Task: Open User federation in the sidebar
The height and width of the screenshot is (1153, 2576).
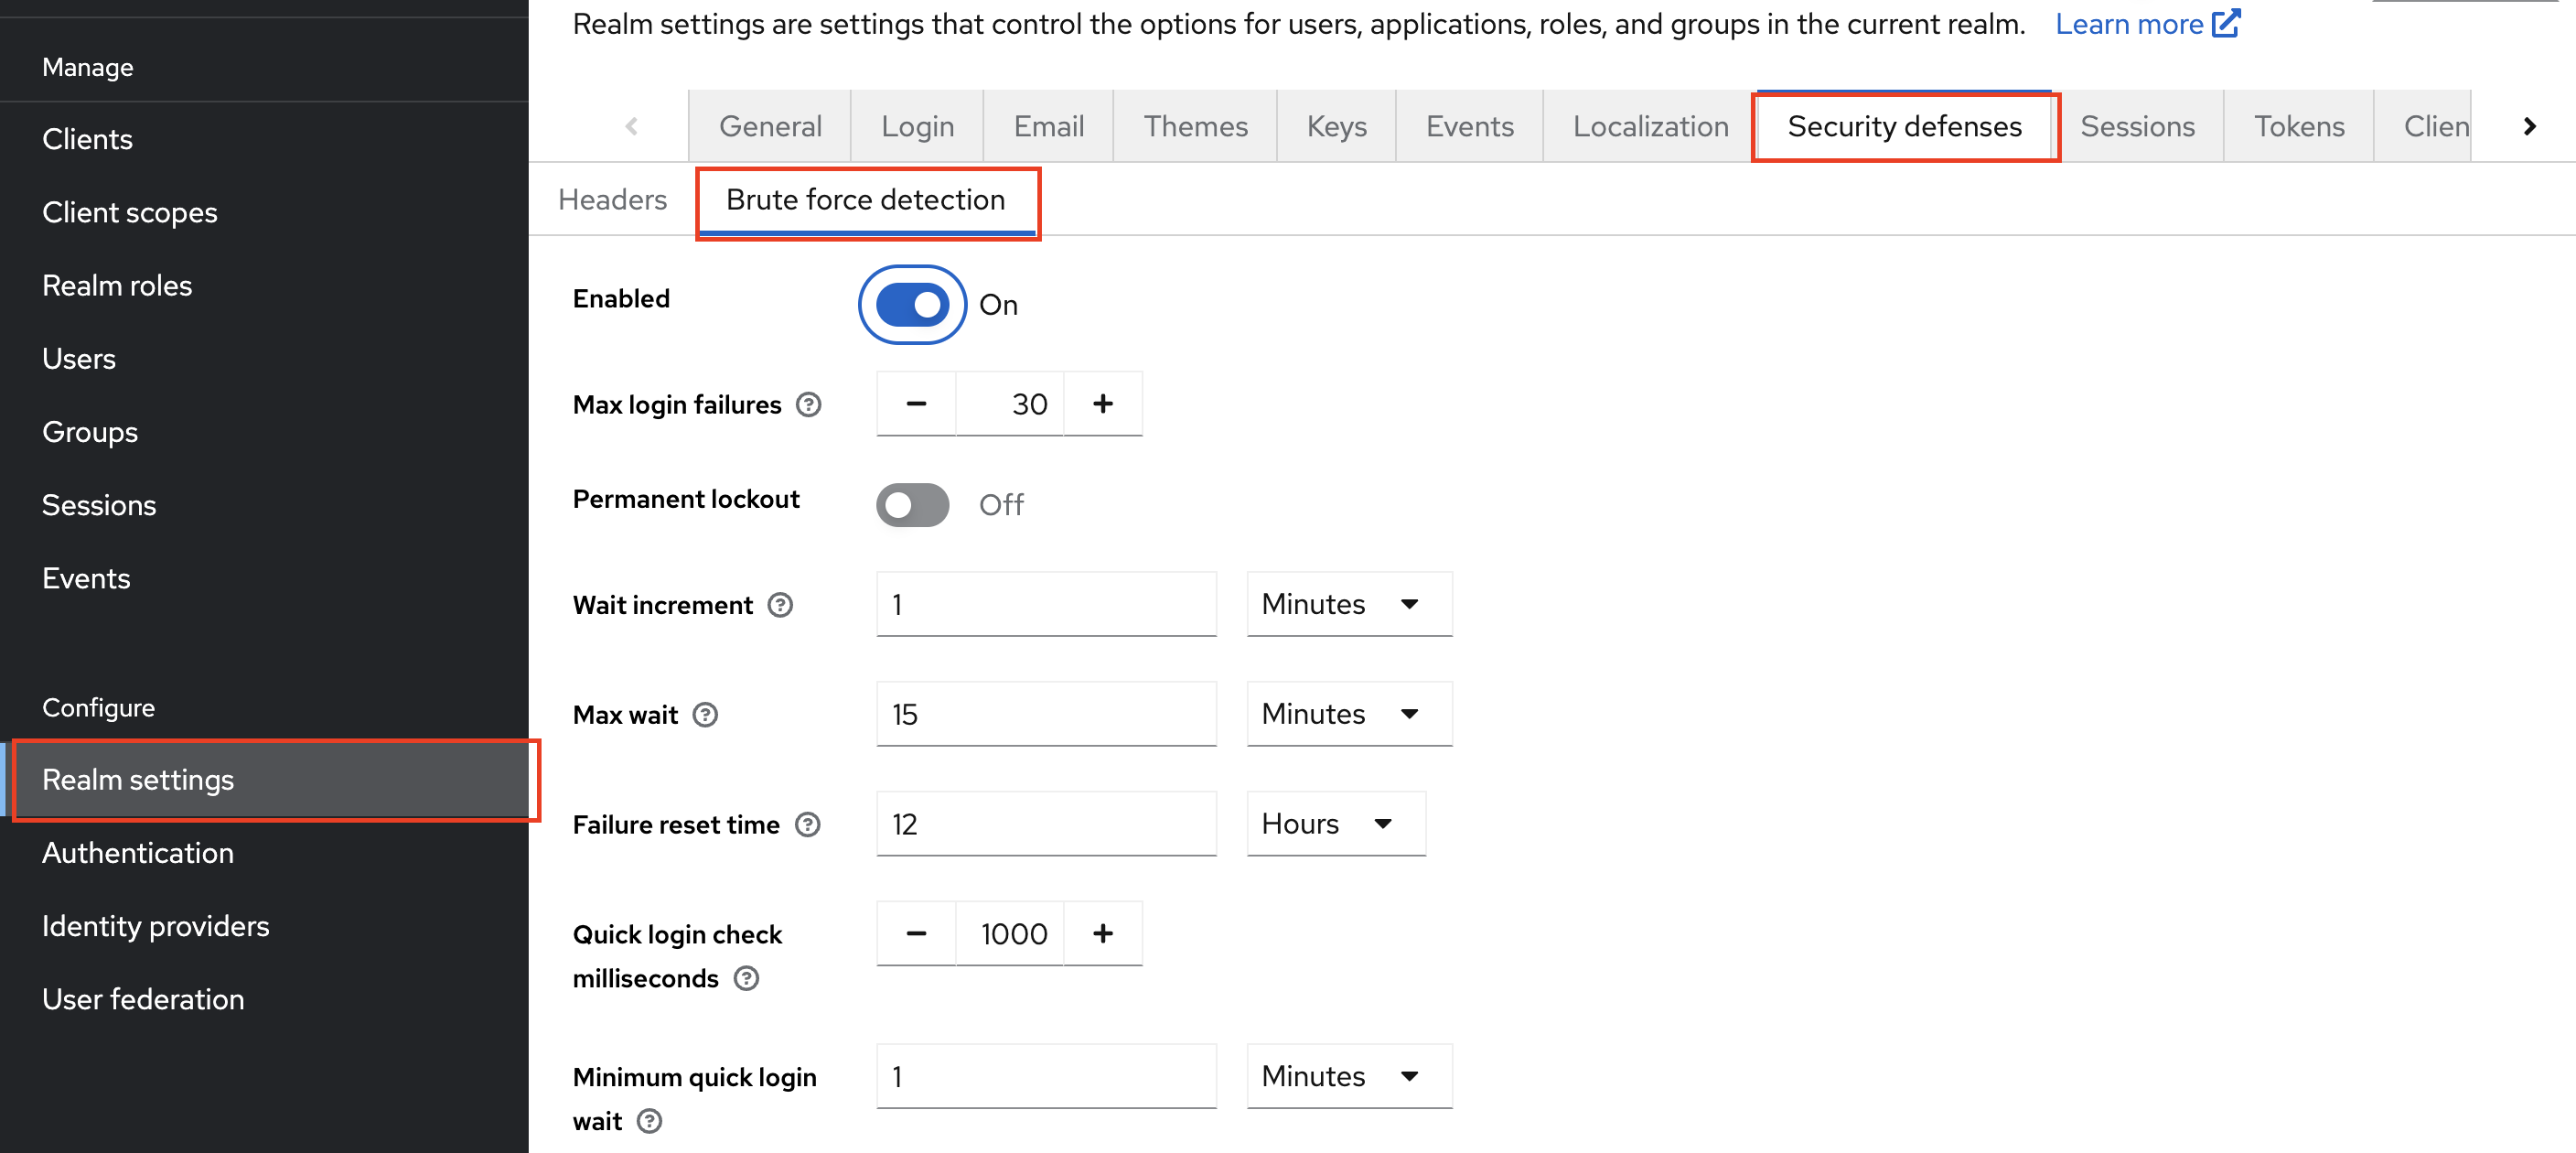Action: point(264,998)
